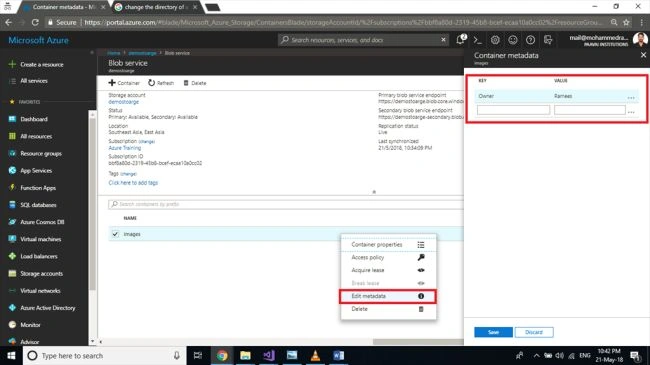Open the help question mark icon

pyautogui.click(x=530, y=40)
